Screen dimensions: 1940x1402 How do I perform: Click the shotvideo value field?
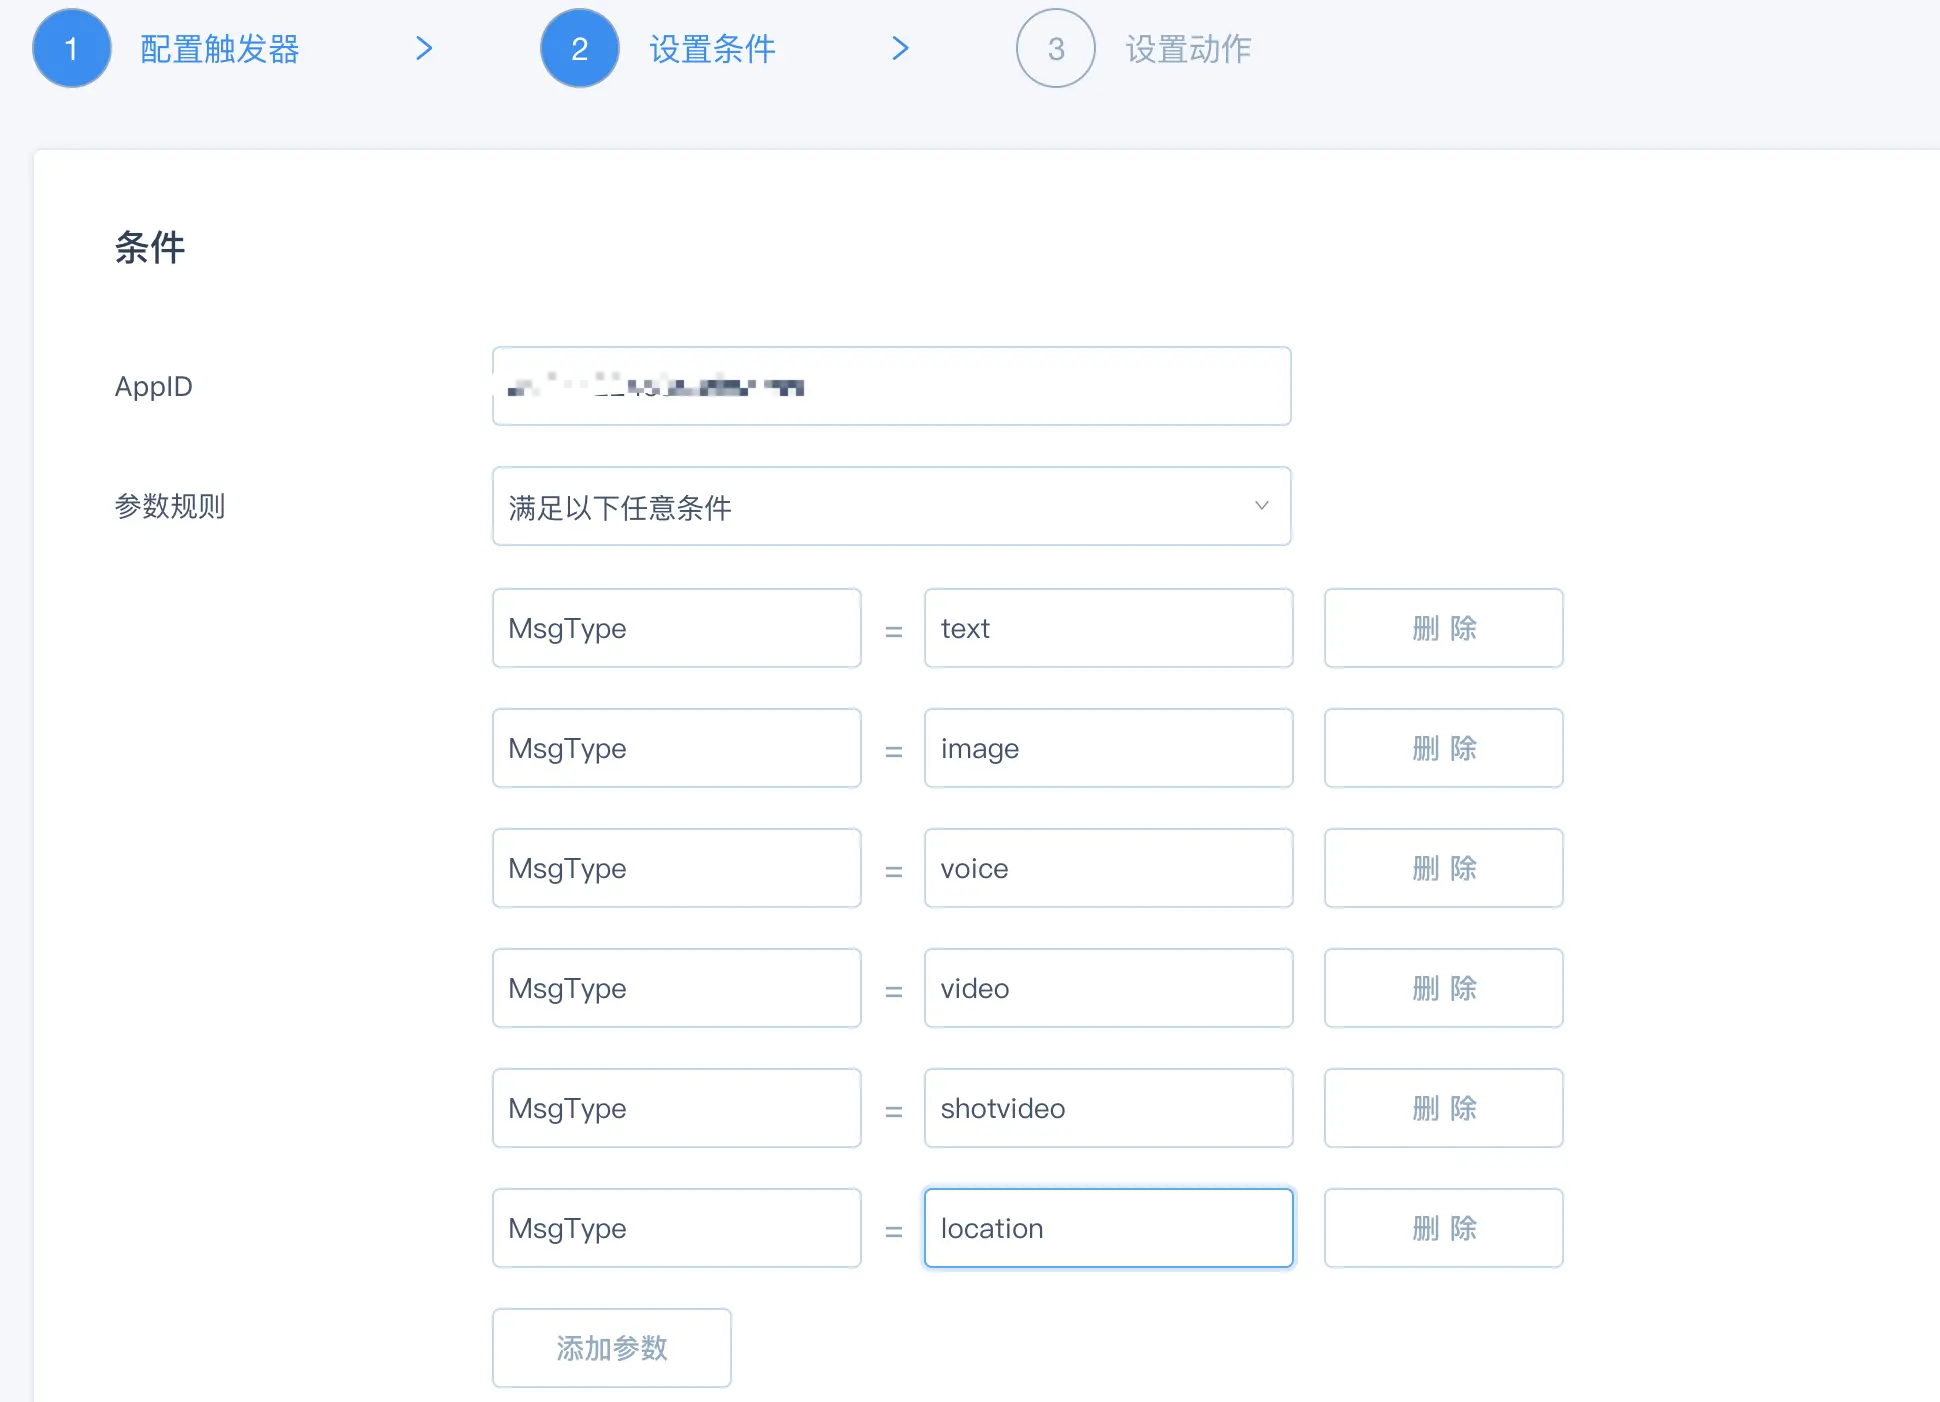click(x=1108, y=1108)
